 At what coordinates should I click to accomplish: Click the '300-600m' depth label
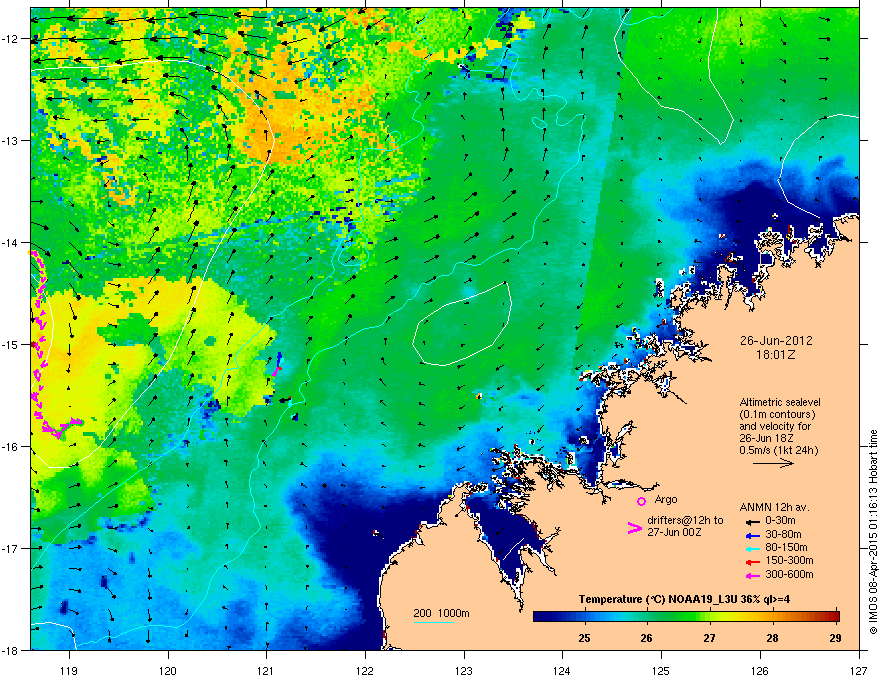point(789,575)
